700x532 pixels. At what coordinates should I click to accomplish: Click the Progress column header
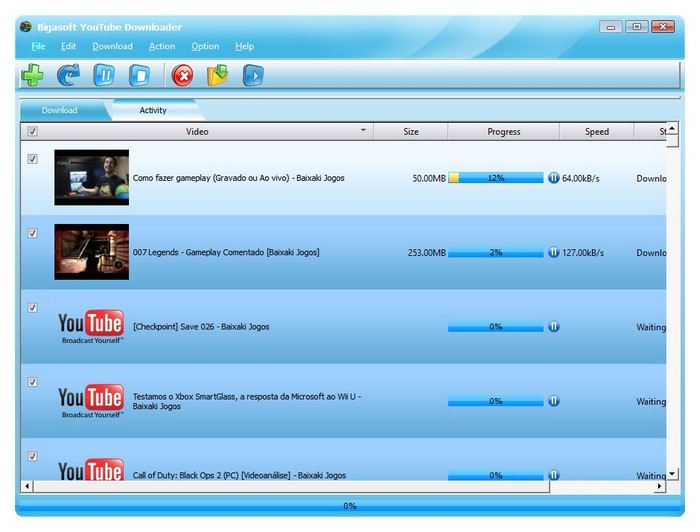[504, 132]
